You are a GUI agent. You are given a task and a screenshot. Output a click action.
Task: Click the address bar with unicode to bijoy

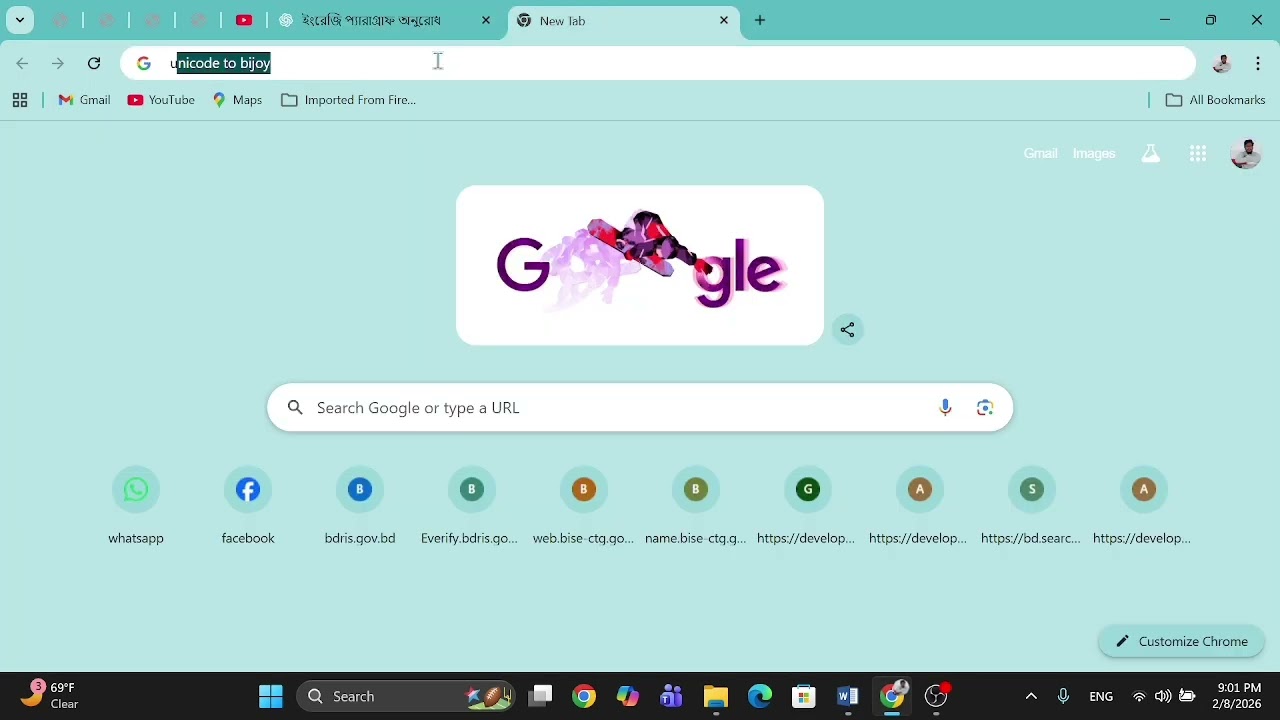pyautogui.click(x=658, y=63)
